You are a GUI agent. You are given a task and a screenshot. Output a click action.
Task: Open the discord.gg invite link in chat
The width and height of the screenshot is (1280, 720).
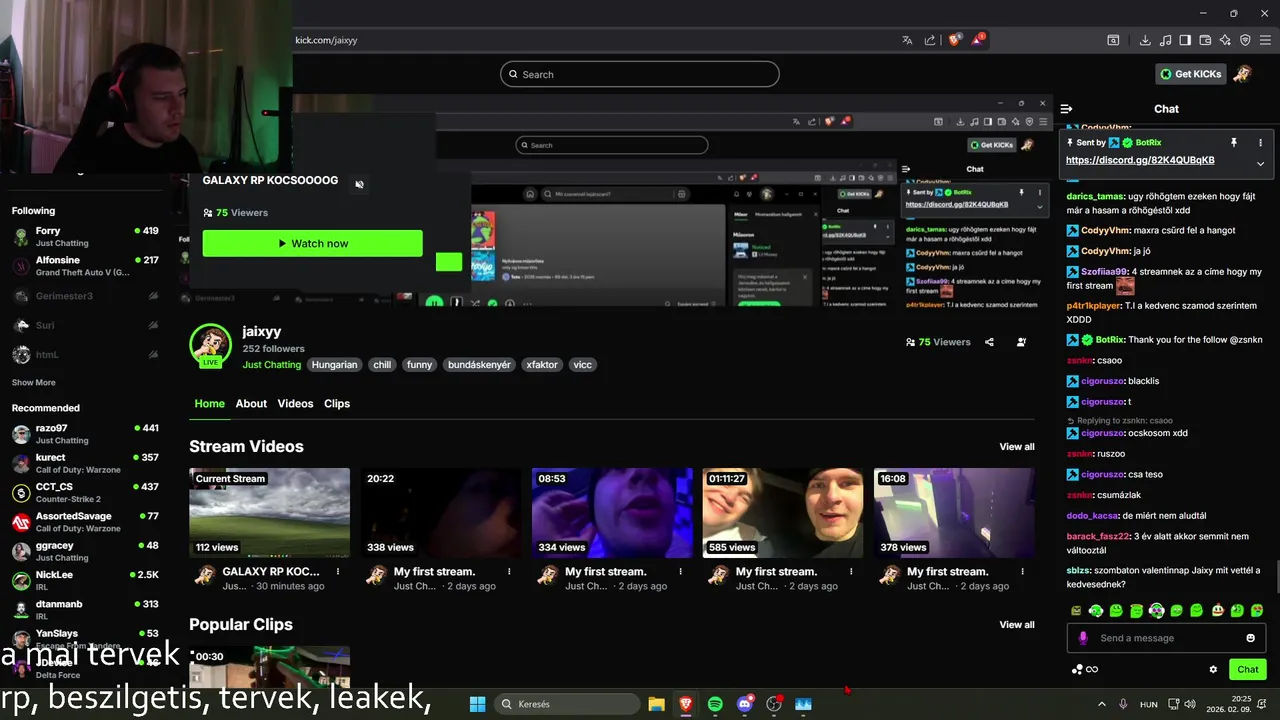pos(1140,160)
